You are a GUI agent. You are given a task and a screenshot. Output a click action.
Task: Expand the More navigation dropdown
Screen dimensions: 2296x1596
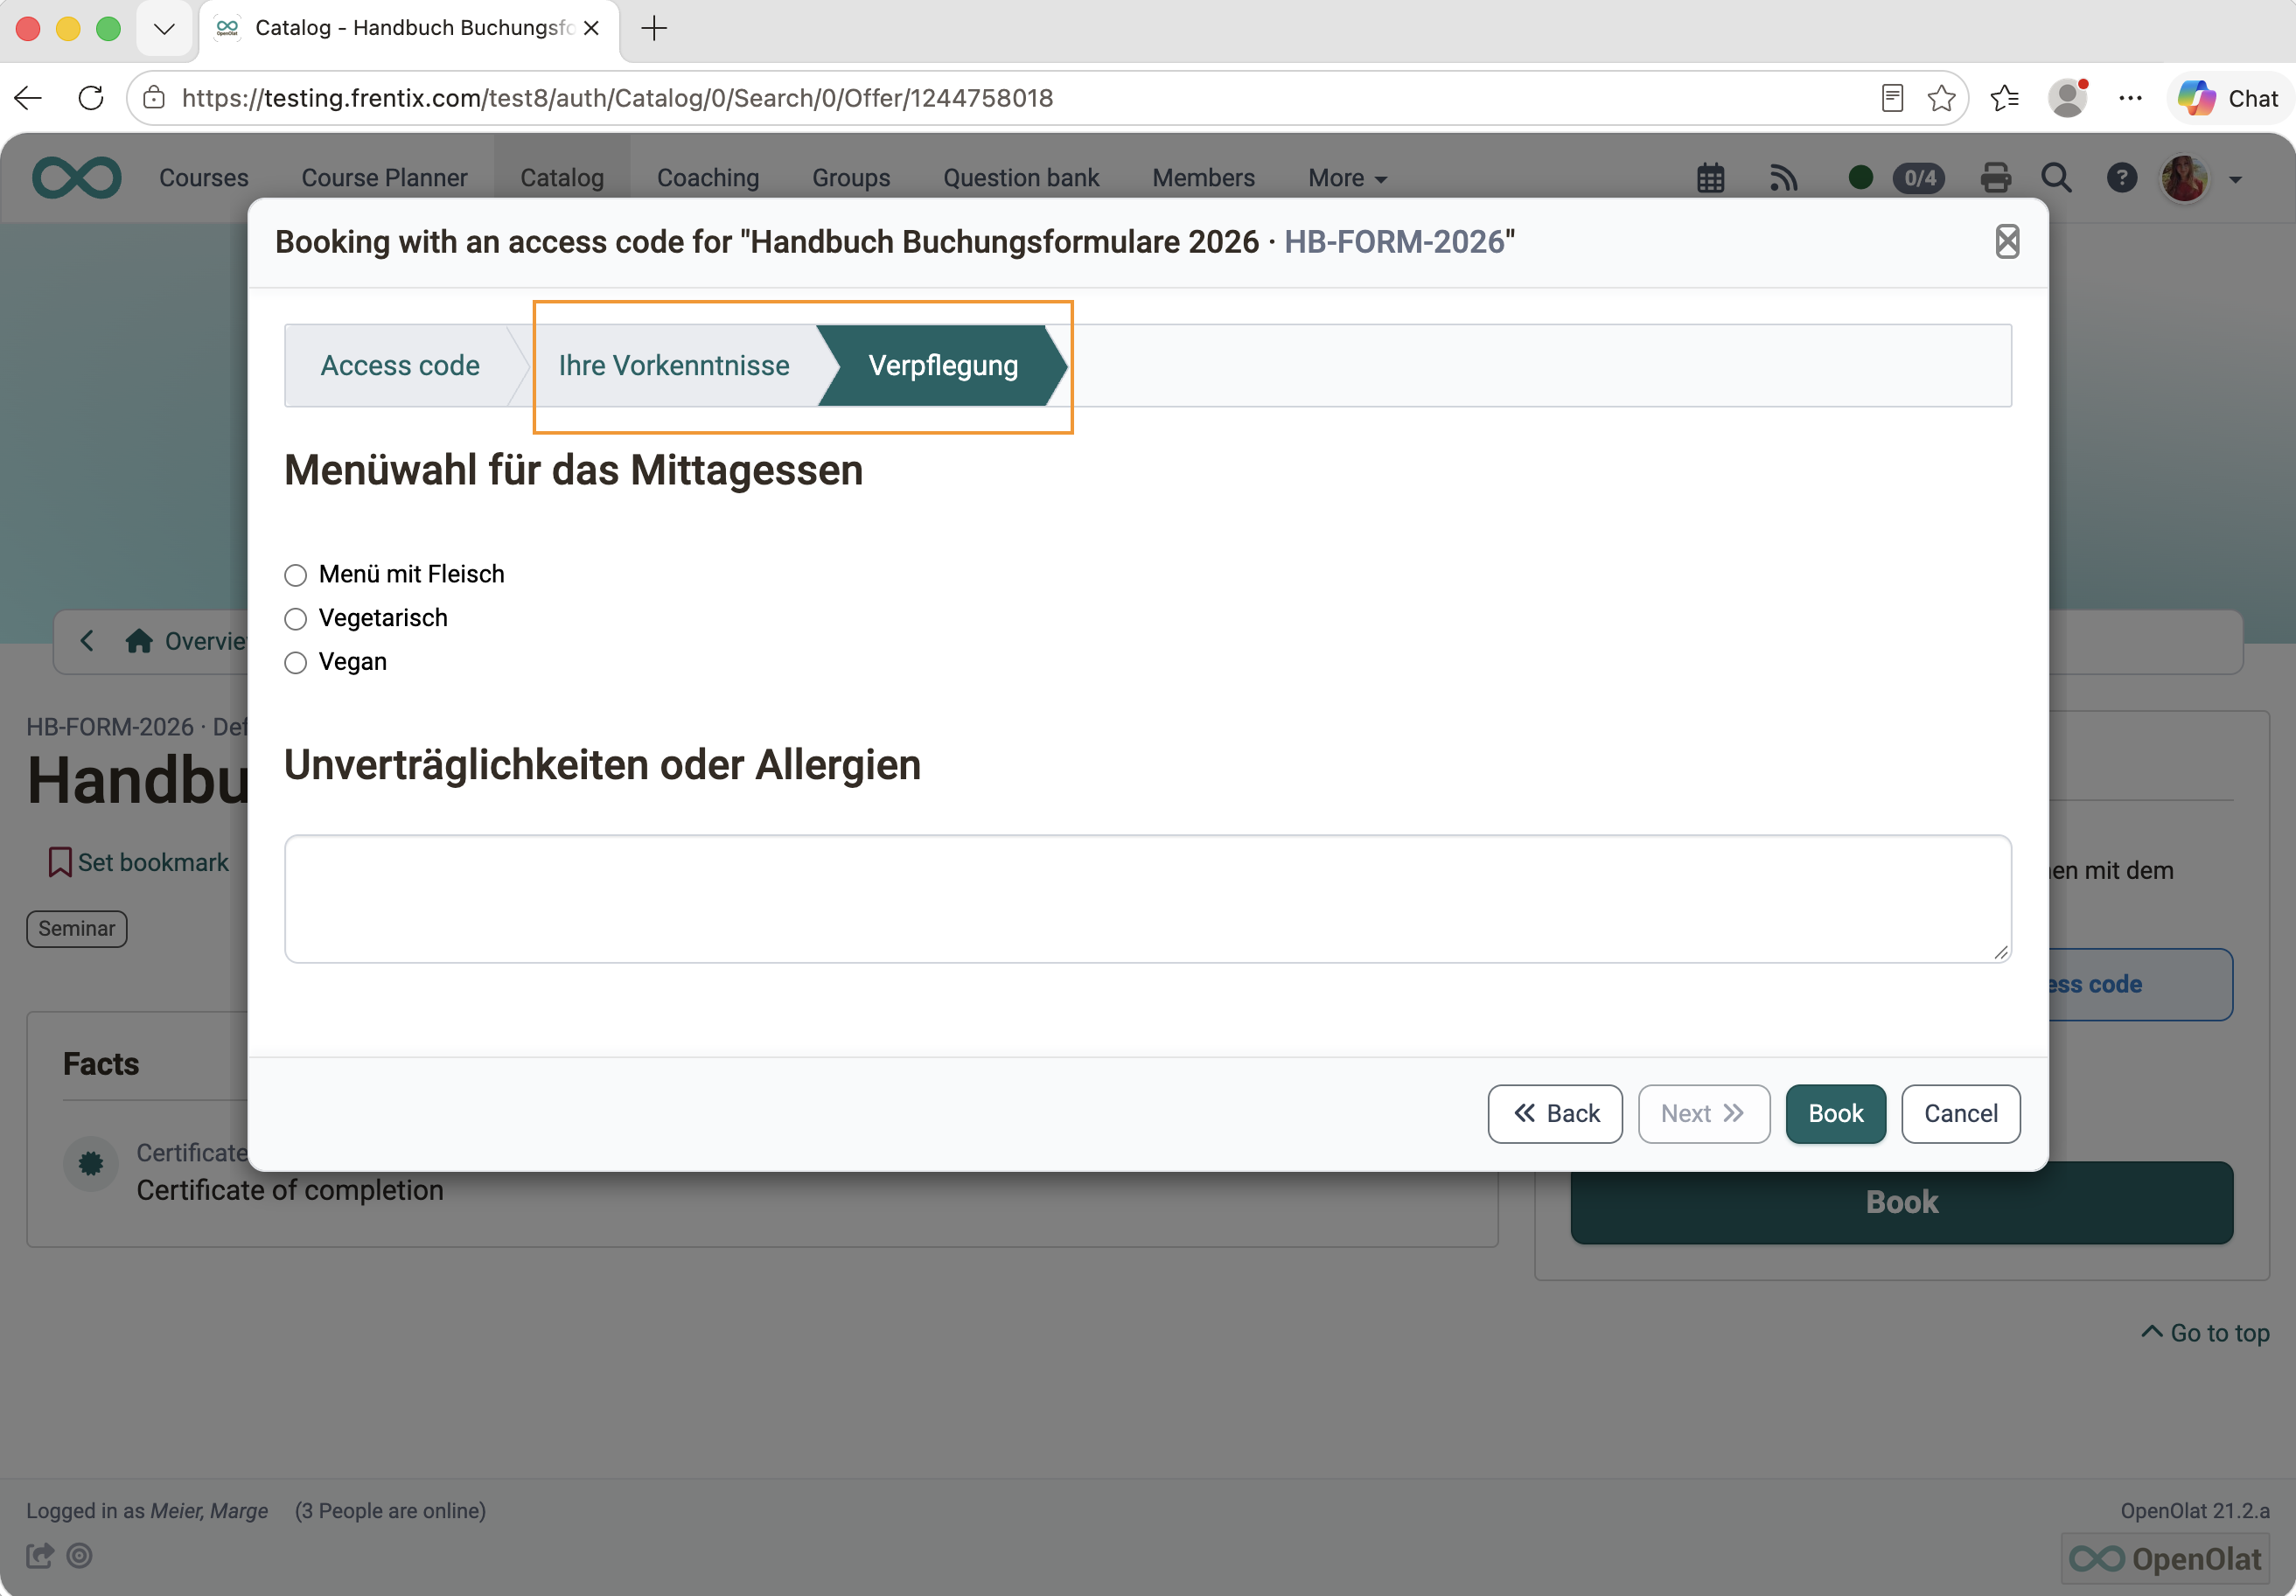coord(1347,178)
